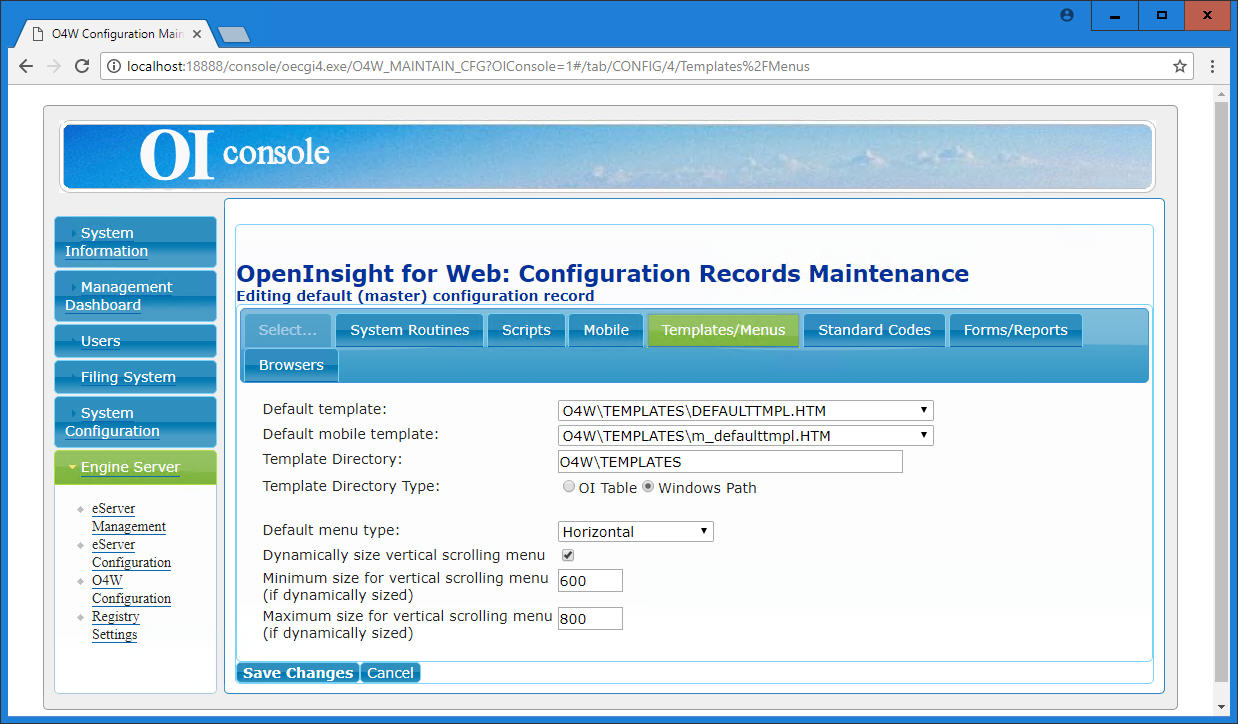Open the Registry Settings link
Screen dimensions: 1238x724
pyautogui.click(x=115, y=625)
